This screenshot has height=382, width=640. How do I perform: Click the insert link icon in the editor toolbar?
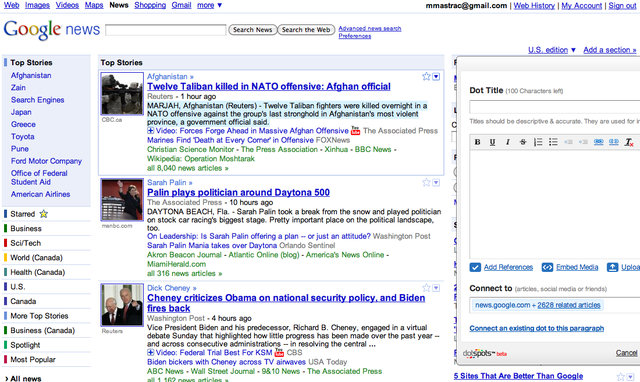tap(598, 142)
